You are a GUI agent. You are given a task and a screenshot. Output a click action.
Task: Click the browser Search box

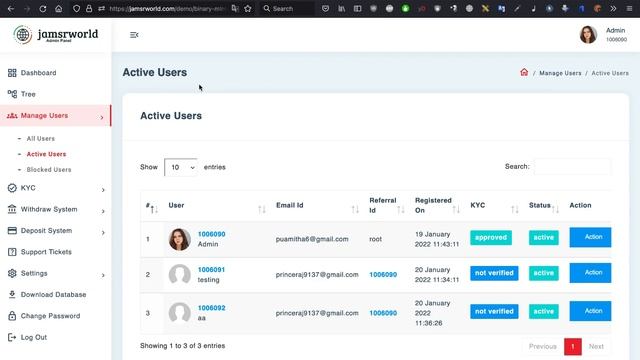(287, 9)
